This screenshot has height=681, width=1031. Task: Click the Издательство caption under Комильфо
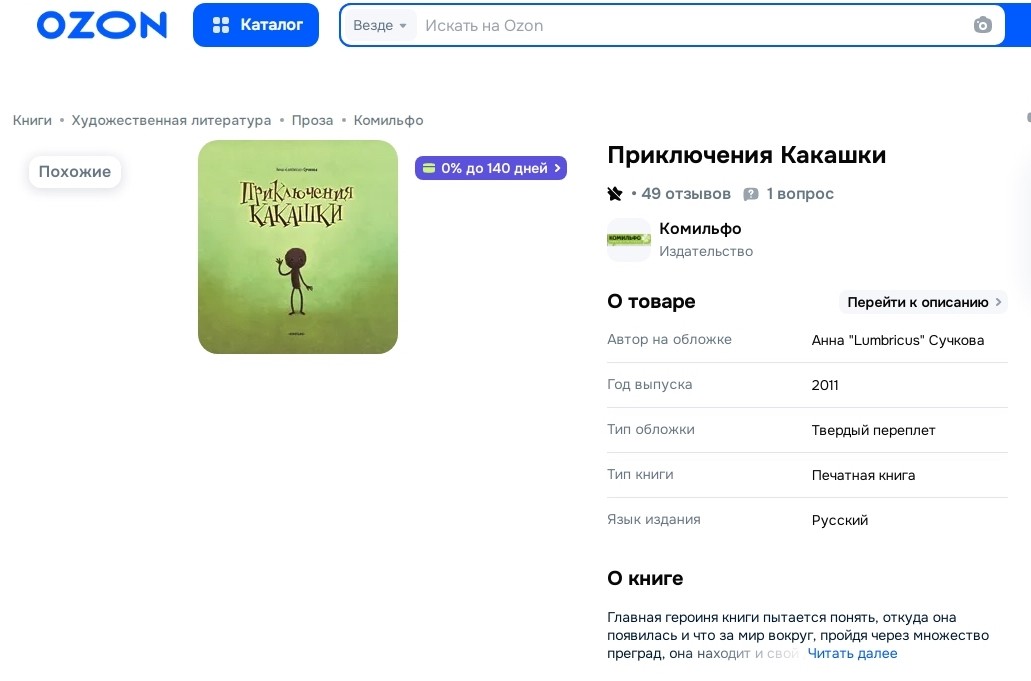click(706, 251)
